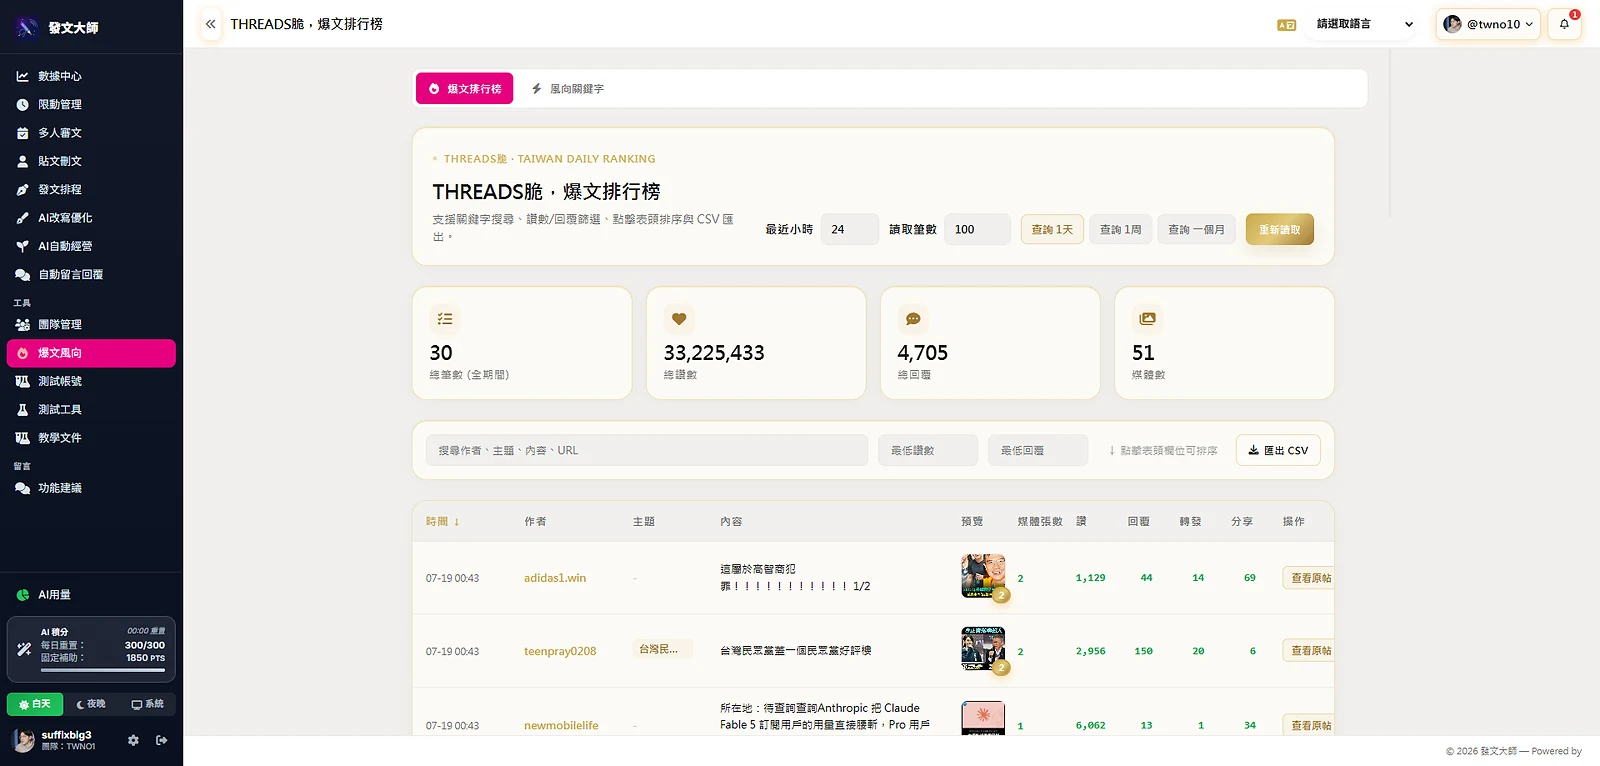
Task: Click the 限動管理 clock icon
Action: point(22,104)
